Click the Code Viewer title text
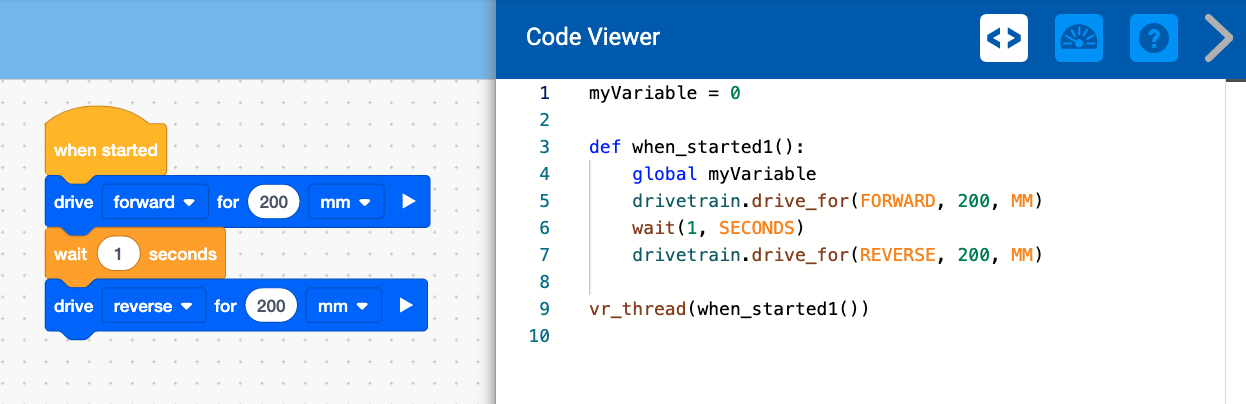Image resolution: width=1246 pixels, height=404 pixels. 593,38
